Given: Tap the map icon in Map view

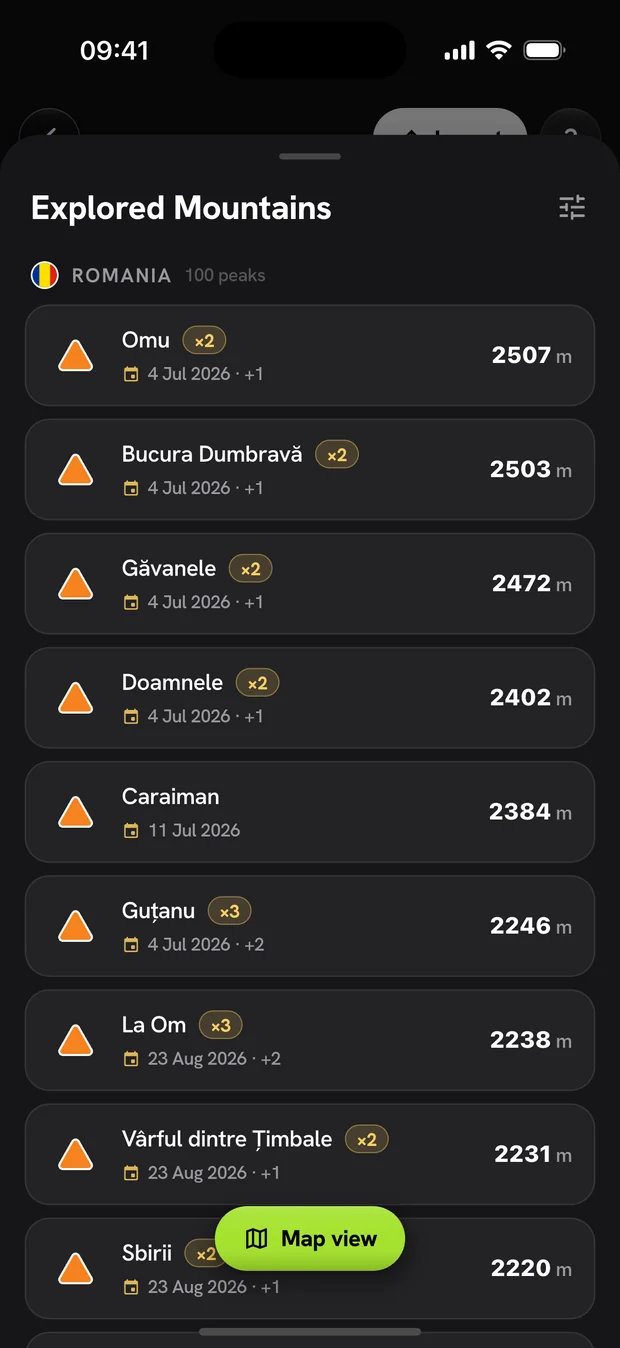Looking at the screenshot, I should click(x=257, y=1239).
